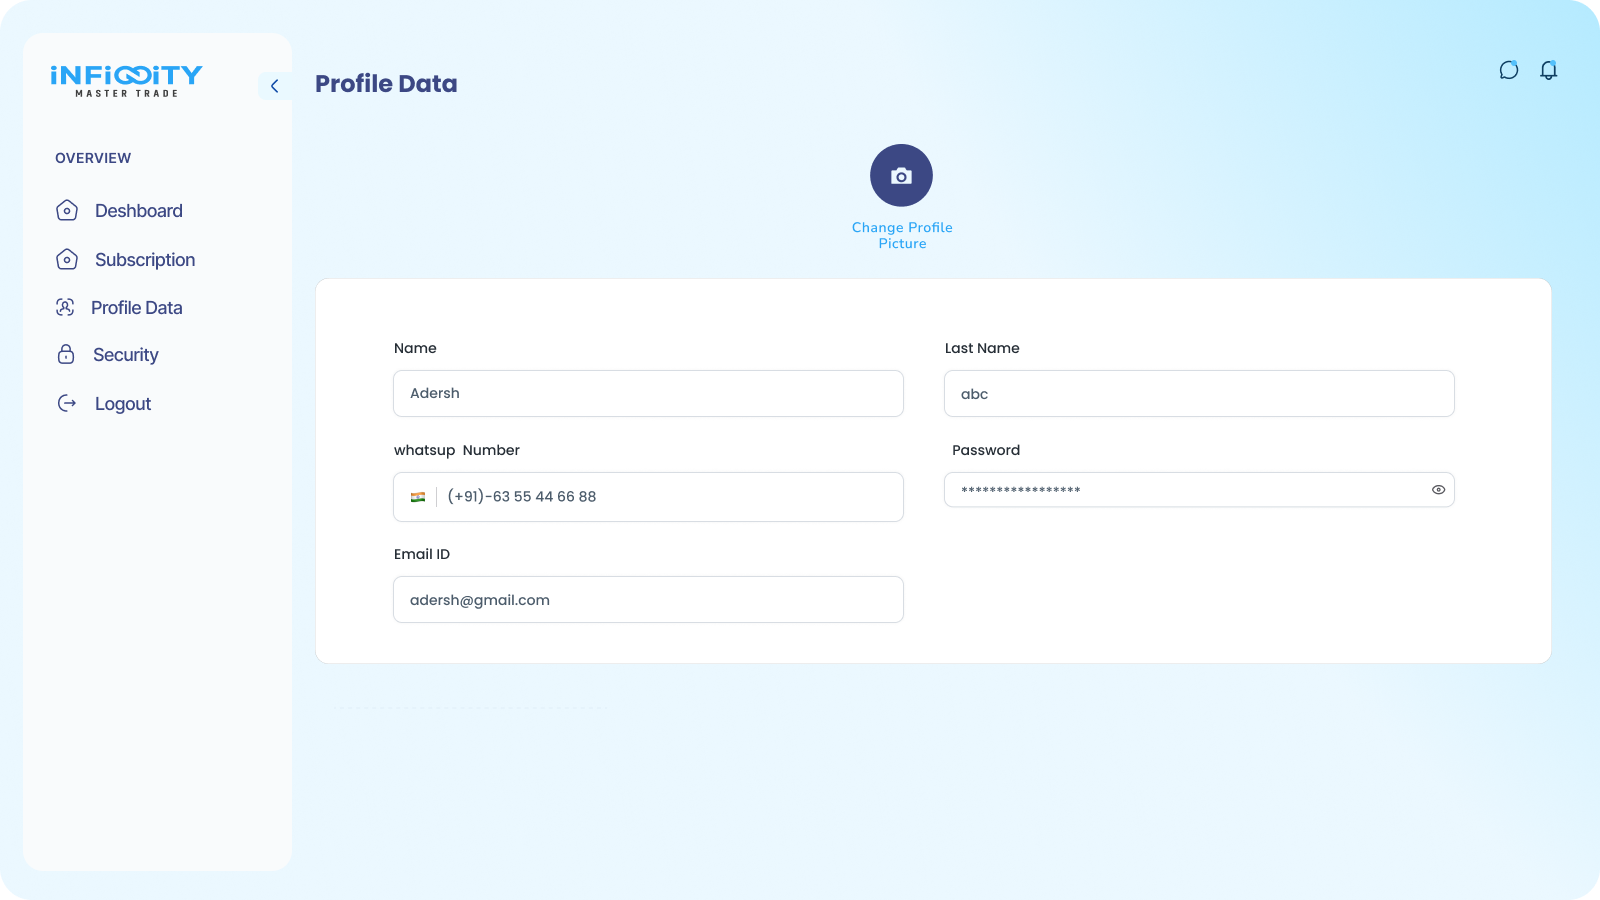Click the Profile Data user icon
The height and width of the screenshot is (900, 1600).
pos(65,307)
